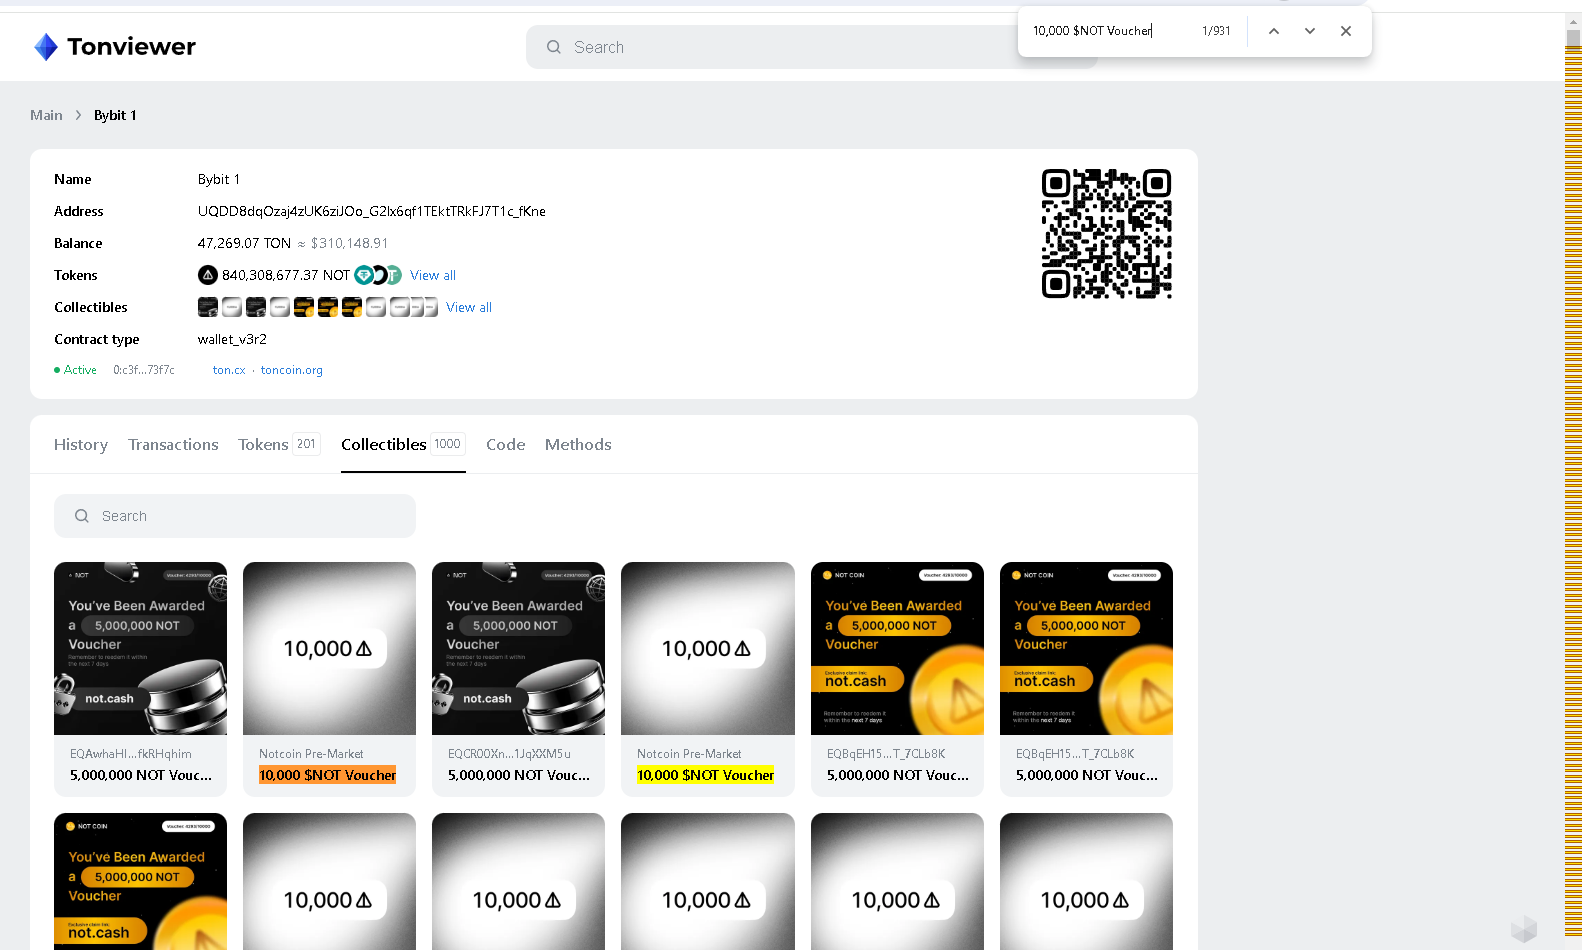The image size is (1582, 950).
Task: Click the black Notcoin token icon
Action: [208, 275]
